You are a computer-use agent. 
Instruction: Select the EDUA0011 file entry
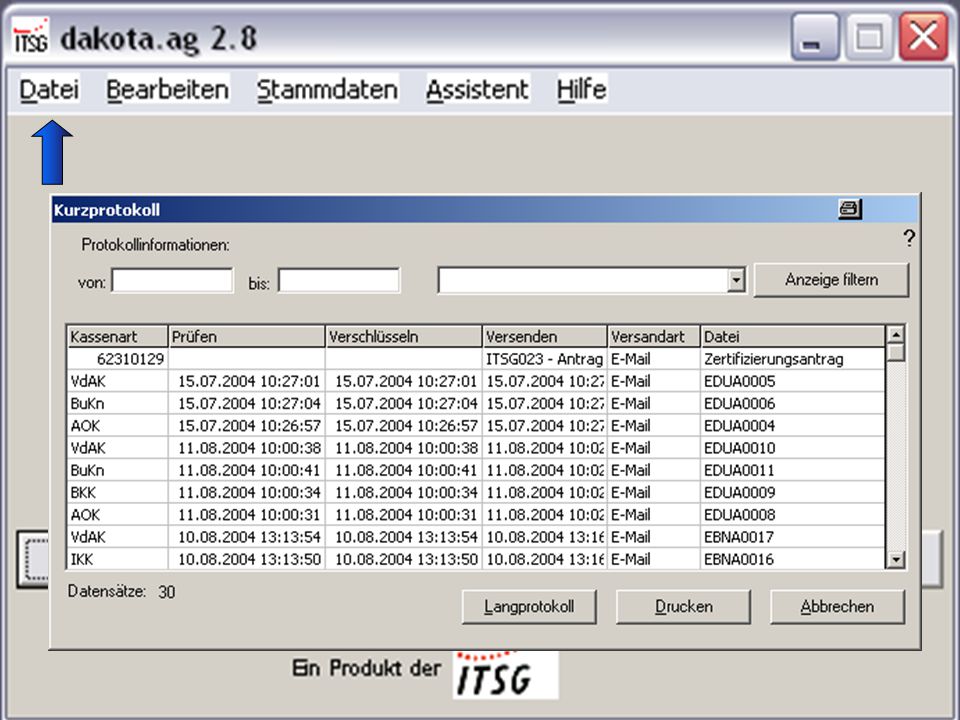coord(793,470)
